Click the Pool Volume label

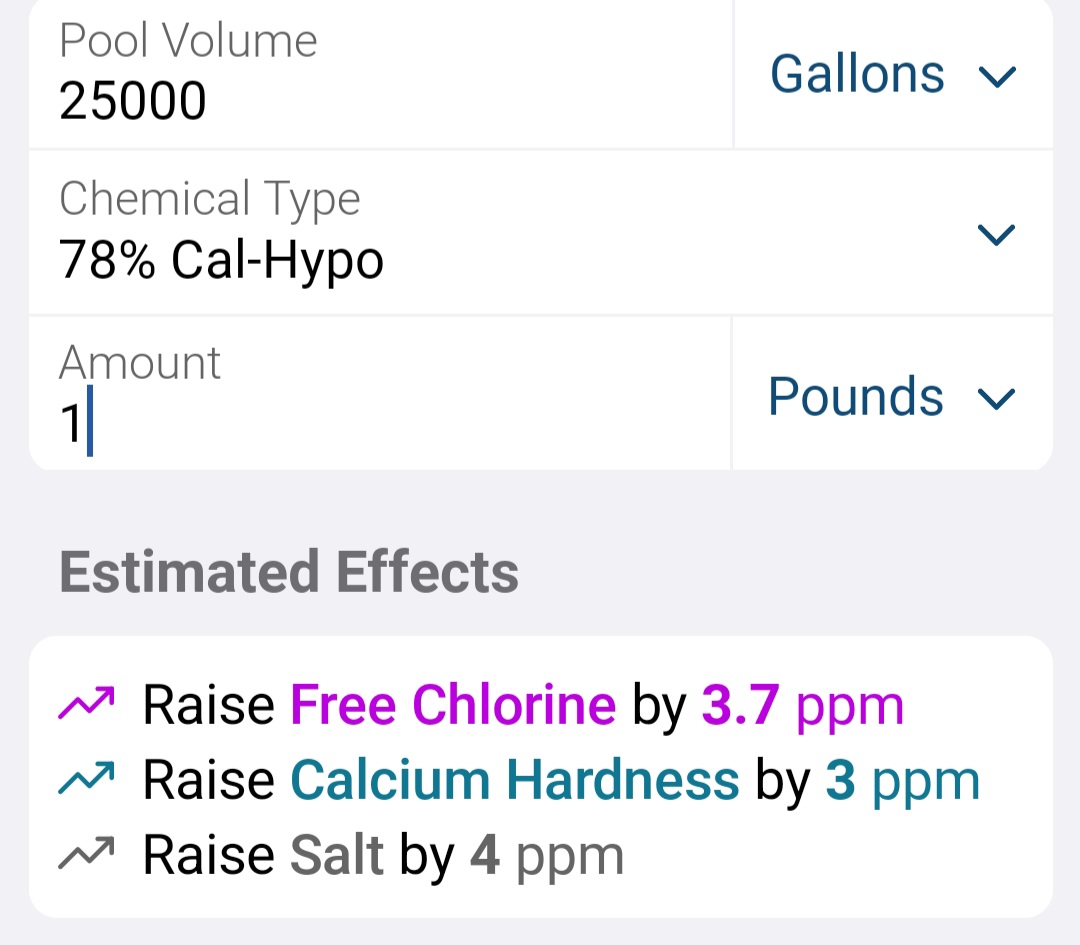188,41
